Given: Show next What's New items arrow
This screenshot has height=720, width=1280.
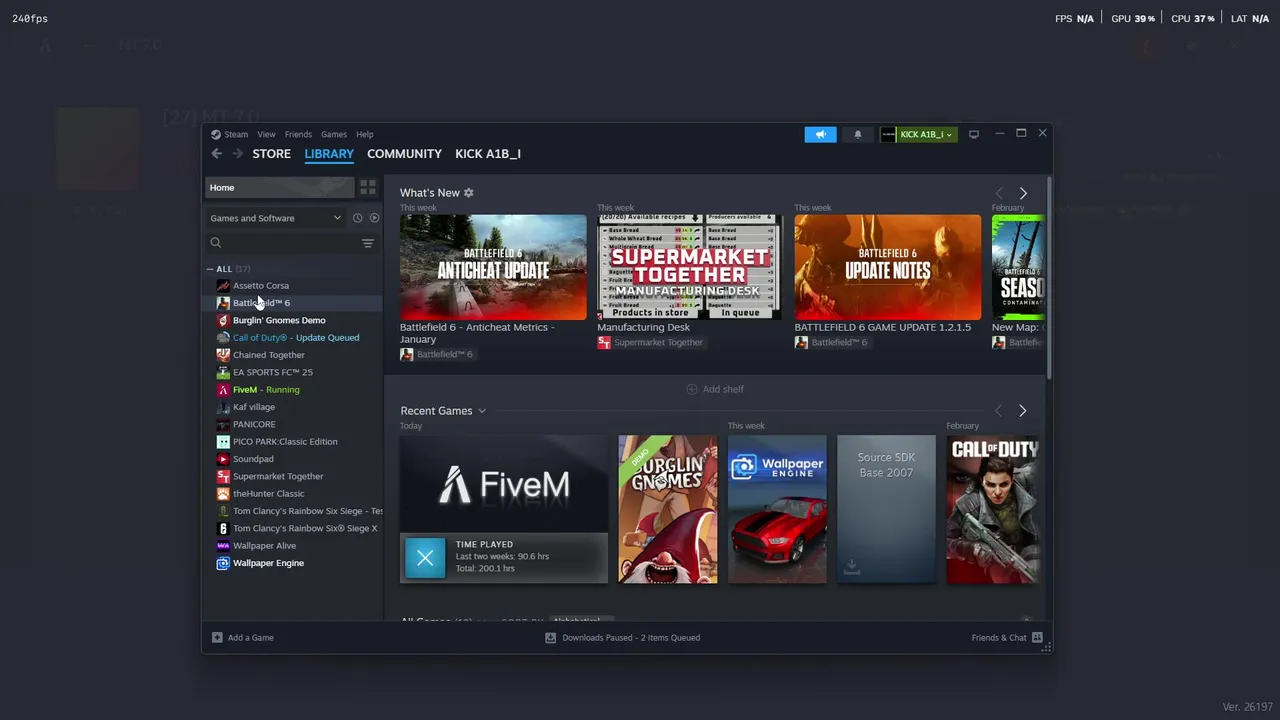Looking at the screenshot, I should coord(1023,193).
